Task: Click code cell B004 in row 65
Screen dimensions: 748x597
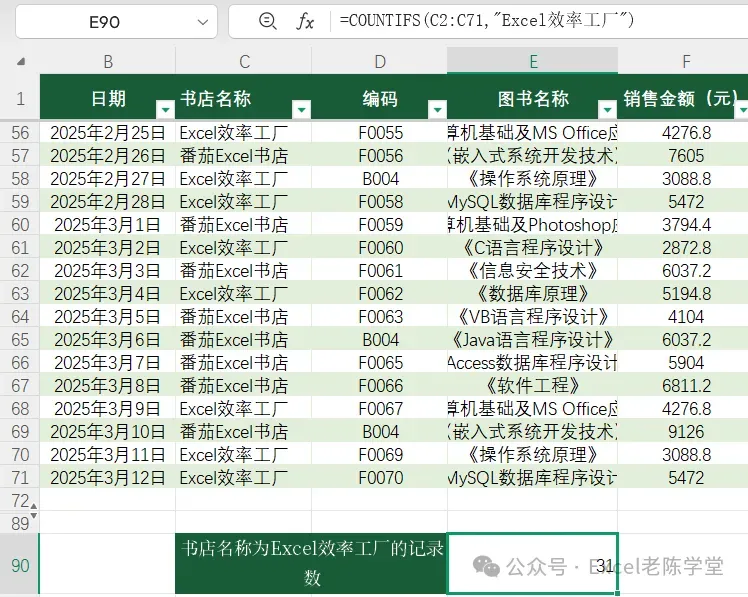Action: point(380,340)
